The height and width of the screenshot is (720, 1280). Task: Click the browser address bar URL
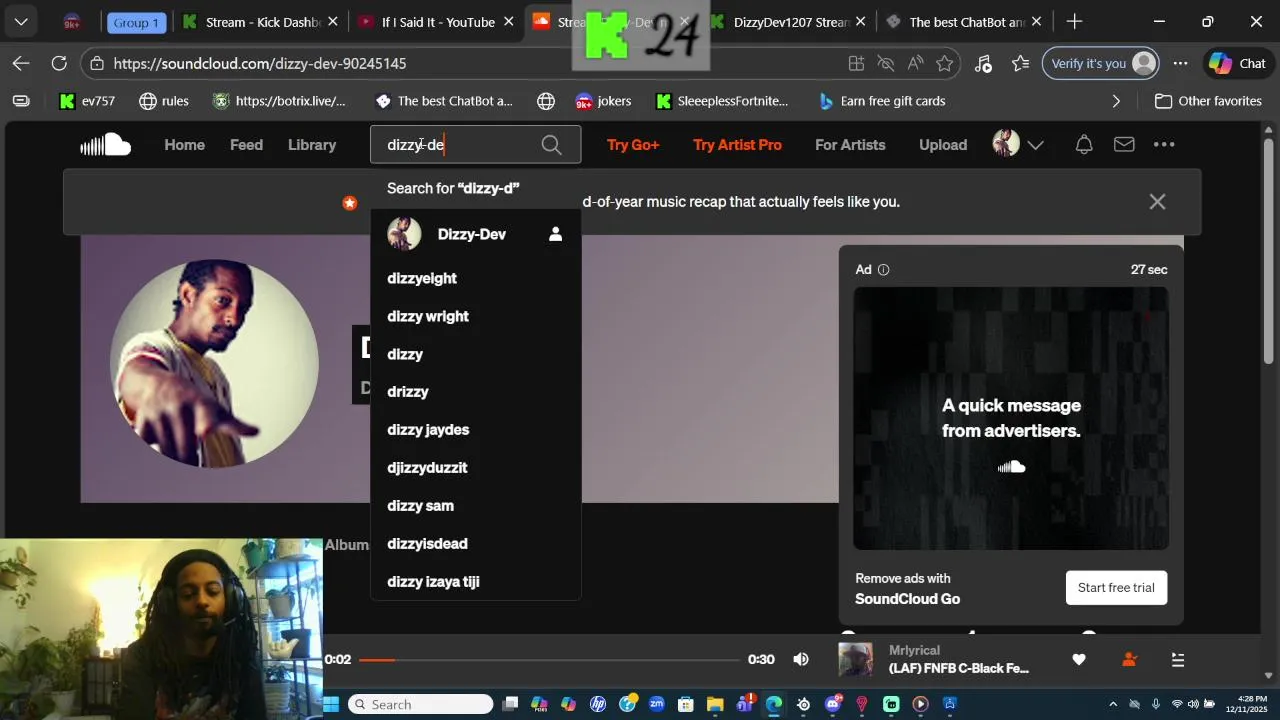[x=260, y=63]
